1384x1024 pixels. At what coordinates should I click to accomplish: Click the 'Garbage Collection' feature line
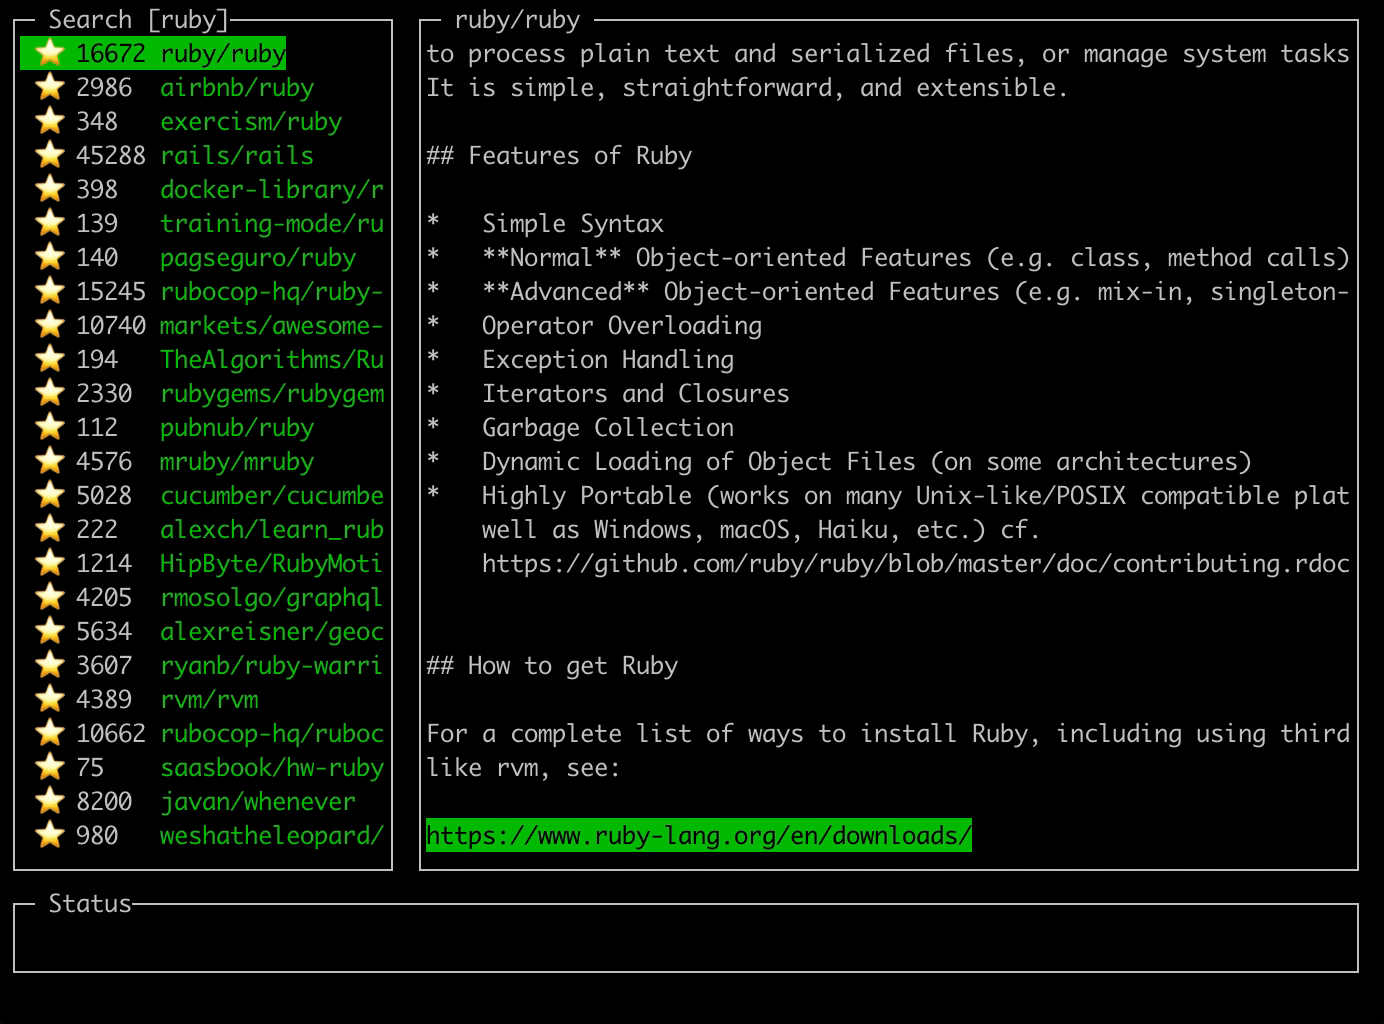(x=608, y=427)
